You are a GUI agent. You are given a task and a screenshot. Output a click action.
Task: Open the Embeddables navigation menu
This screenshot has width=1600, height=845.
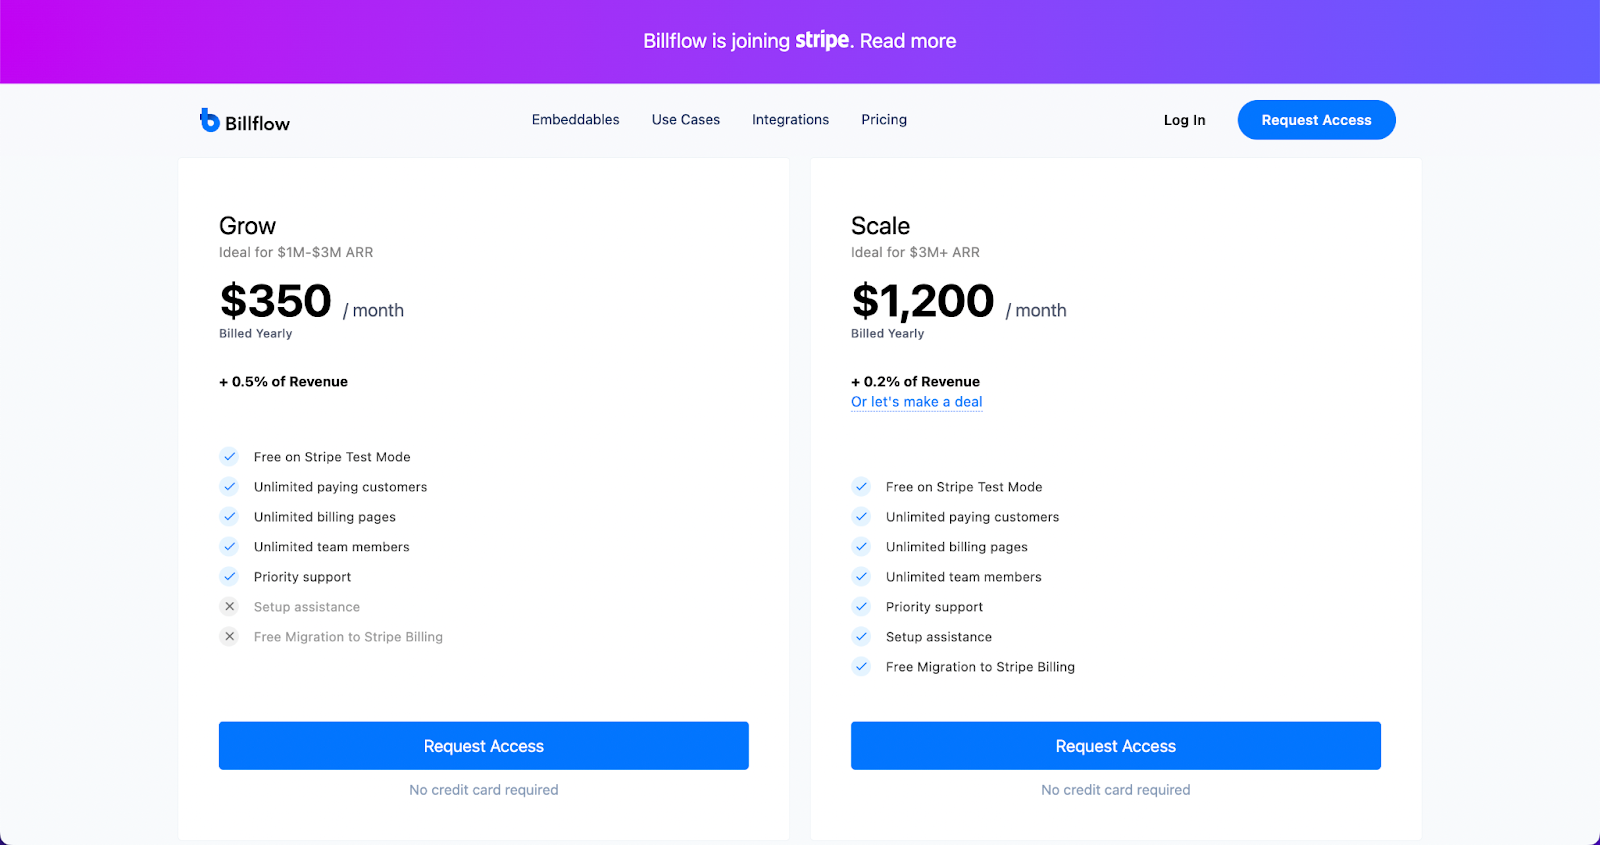575,120
